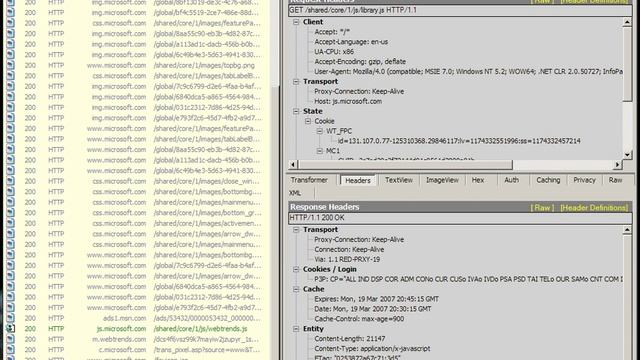This screenshot has width=640, height=360.
Task: Click the icon on css activemen image row
Action: (x=10, y=223)
